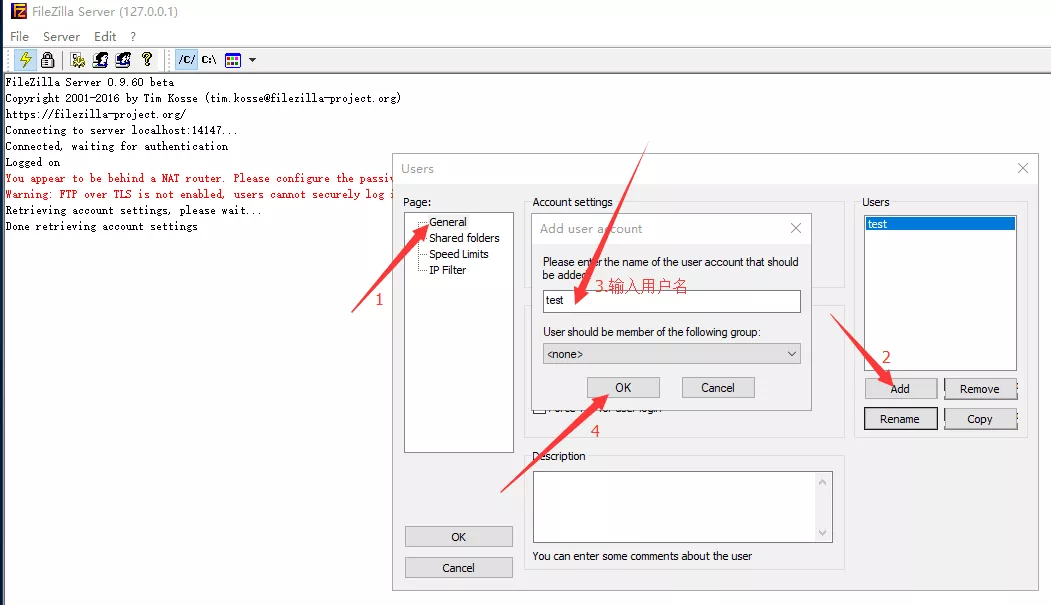This screenshot has height=605, width=1051.
Task: Click Cancel at bottom of Users dialog
Action: coord(458,567)
